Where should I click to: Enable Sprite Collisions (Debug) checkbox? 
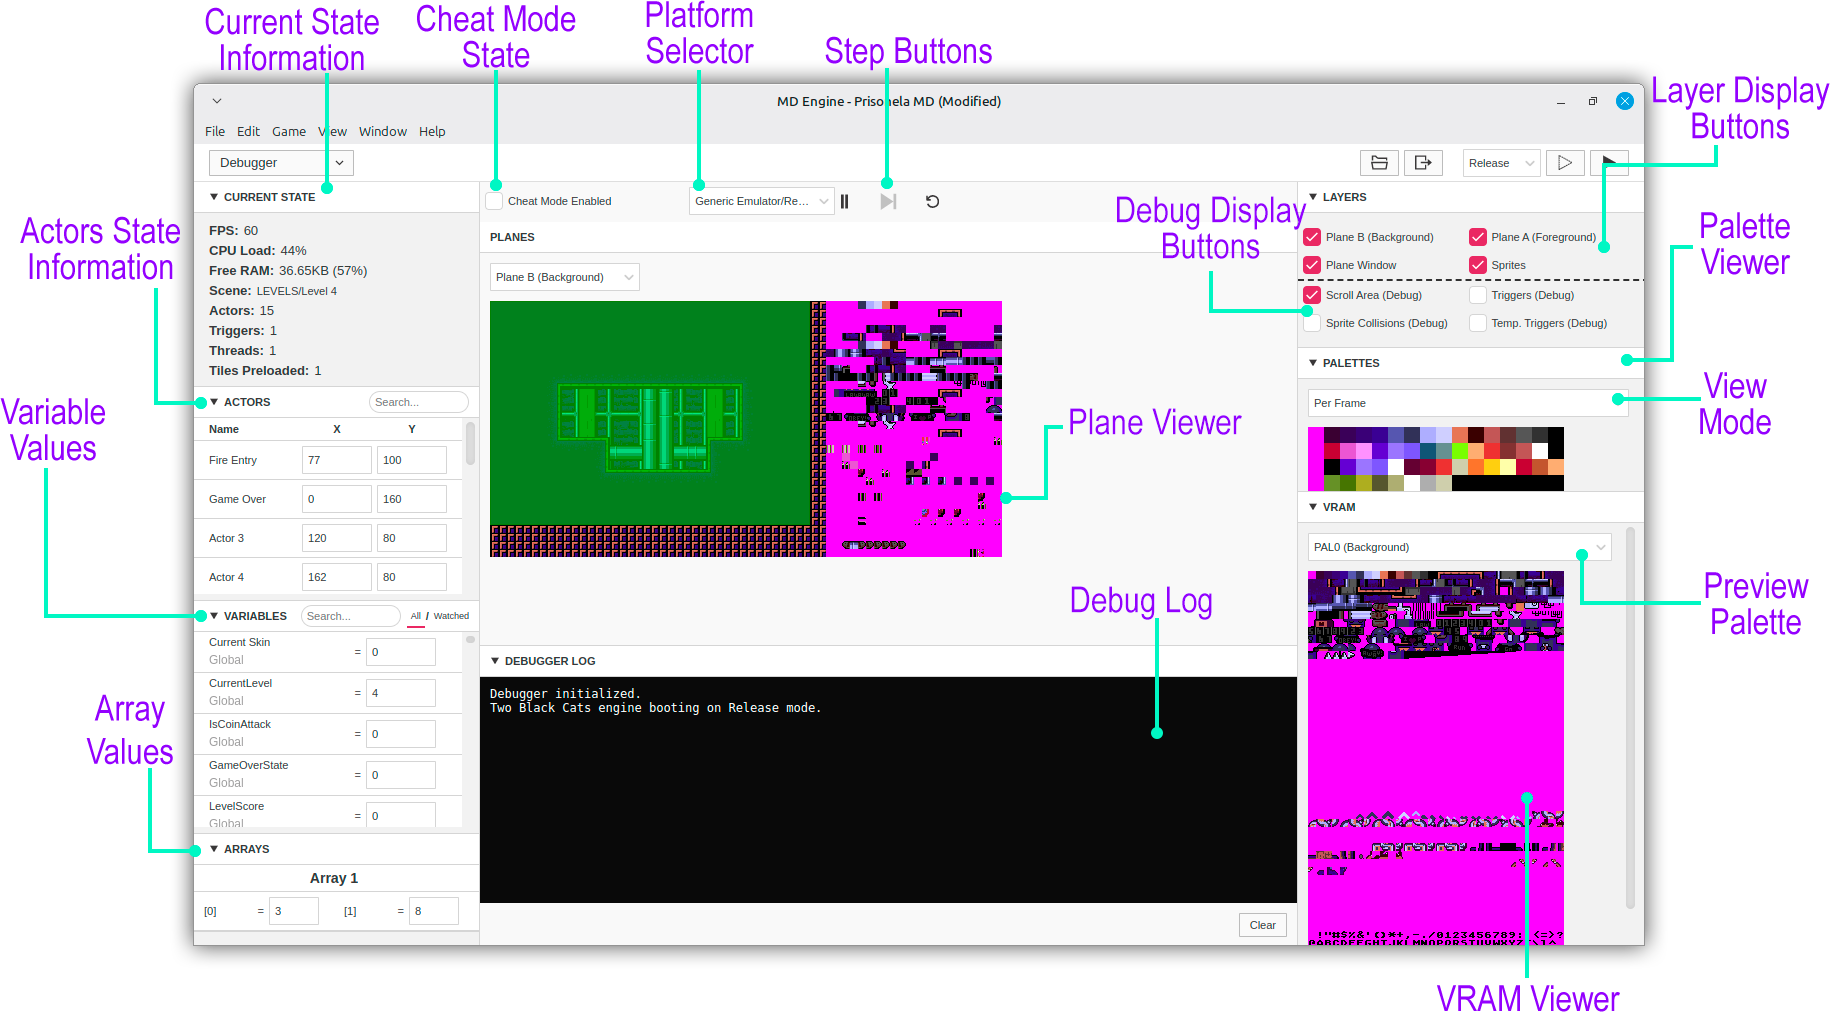tap(1312, 323)
